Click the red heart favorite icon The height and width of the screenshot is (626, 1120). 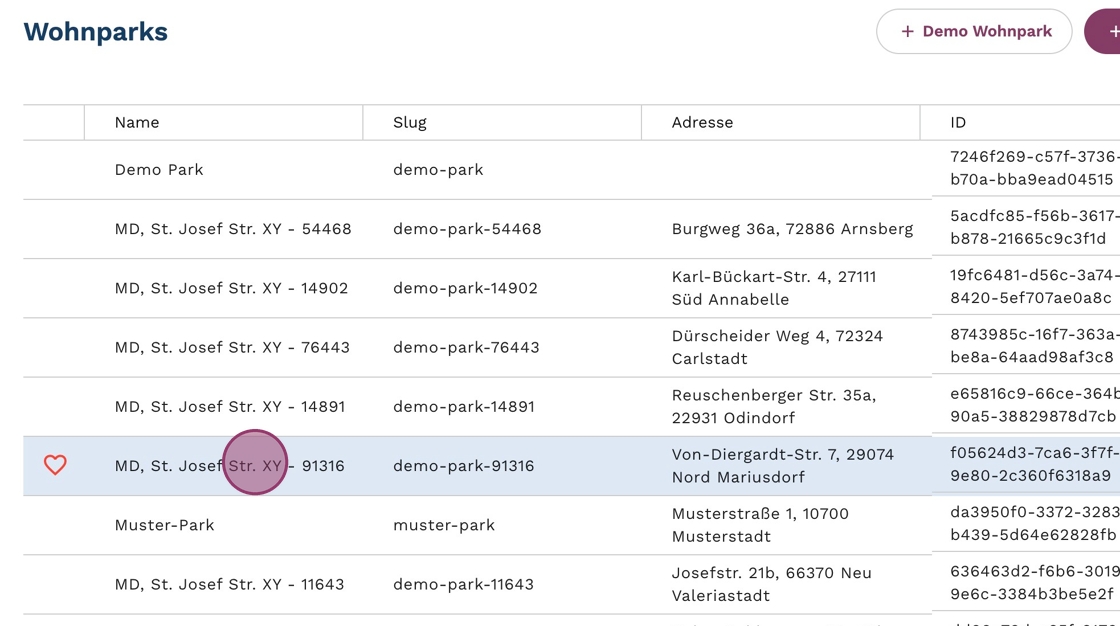coord(55,465)
